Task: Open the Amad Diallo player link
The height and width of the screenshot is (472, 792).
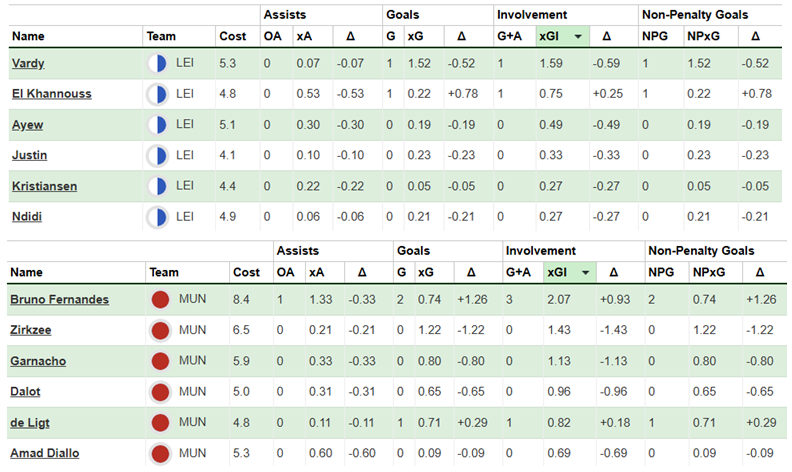Action: [46, 453]
